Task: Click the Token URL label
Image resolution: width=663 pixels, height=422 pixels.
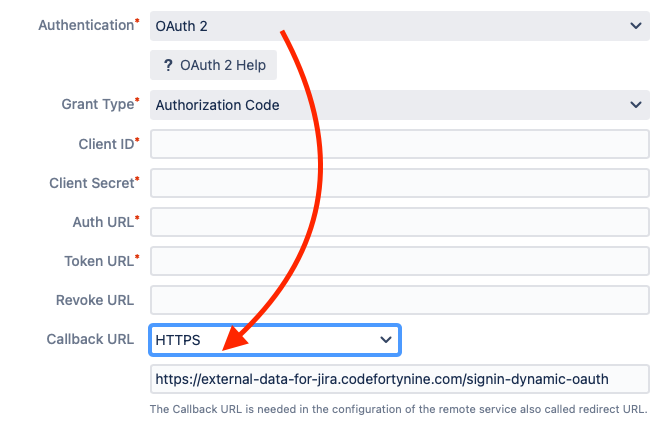Action: (98, 261)
